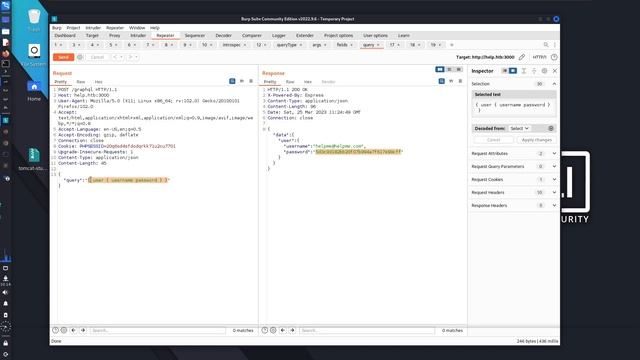Click the Cancel button next to Send
This screenshot has width=640, height=360.
point(97,57)
